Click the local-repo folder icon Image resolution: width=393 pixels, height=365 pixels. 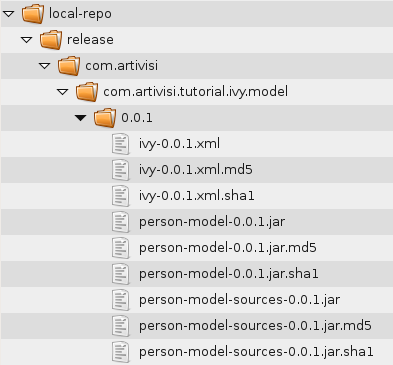click(33, 14)
